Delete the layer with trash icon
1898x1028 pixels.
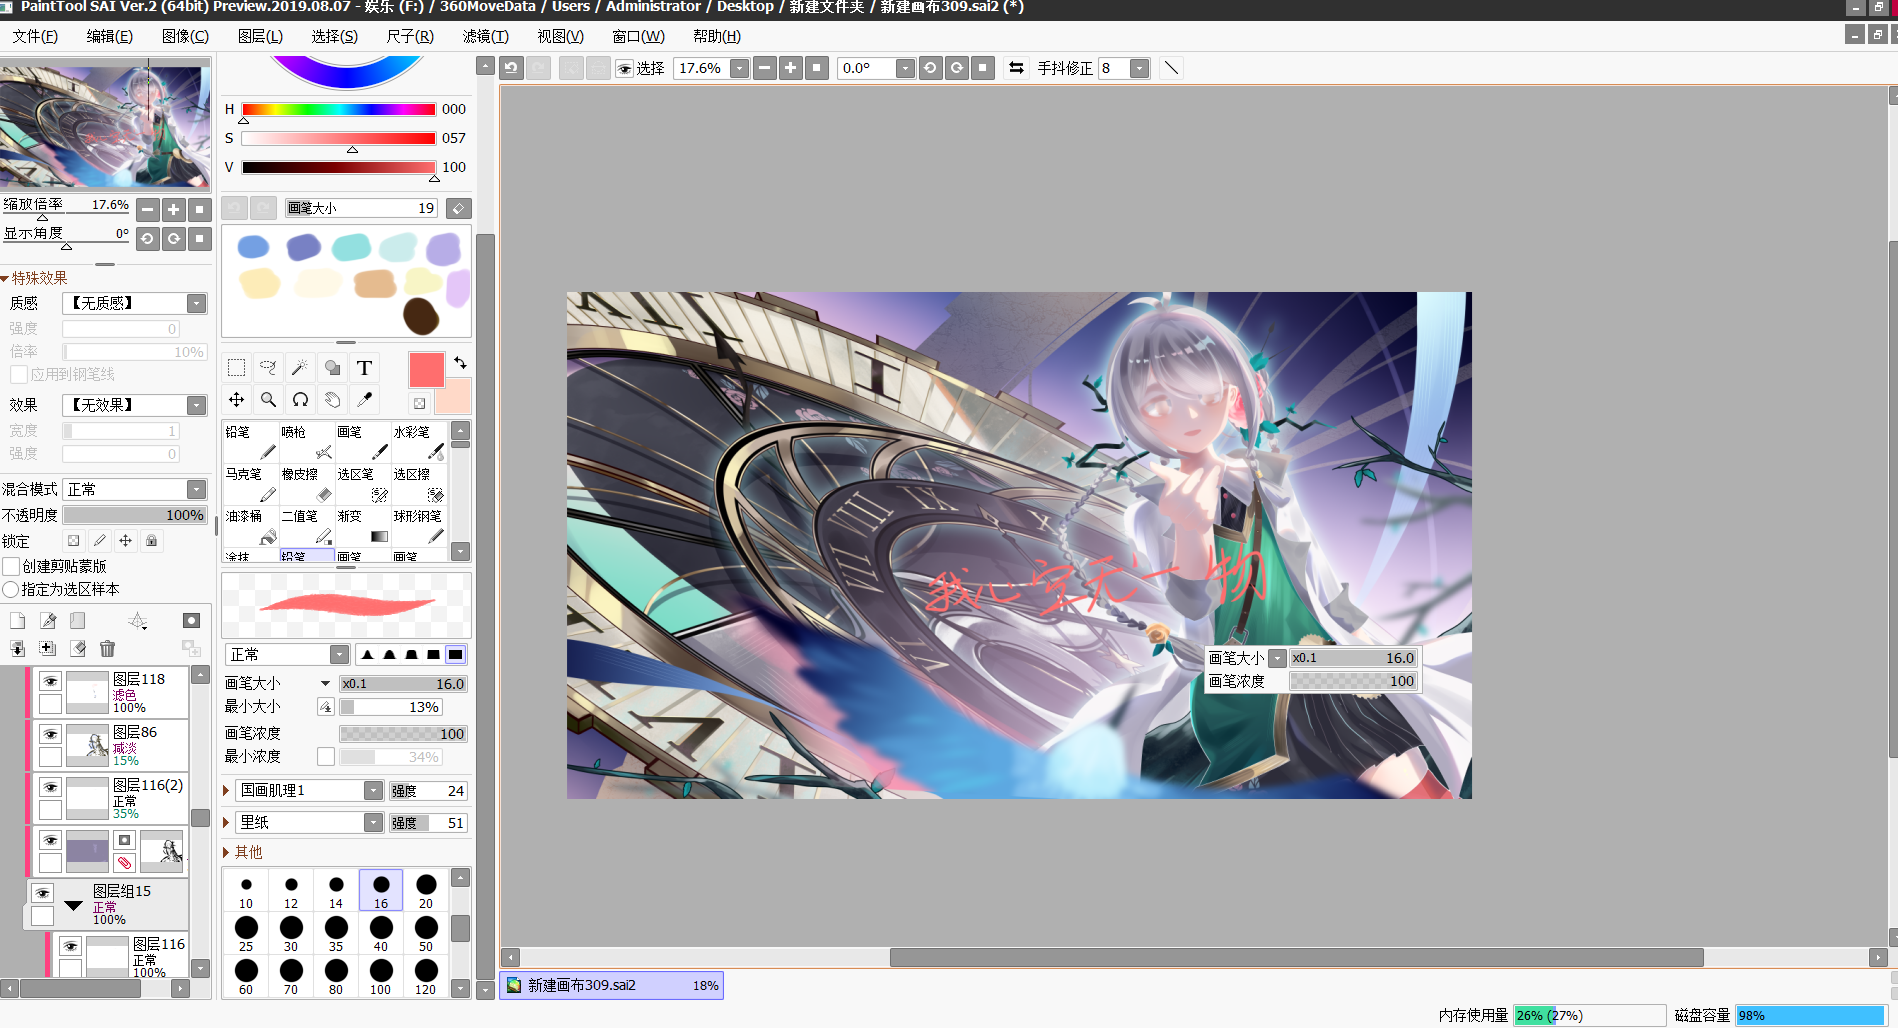pyautogui.click(x=108, y=648)
